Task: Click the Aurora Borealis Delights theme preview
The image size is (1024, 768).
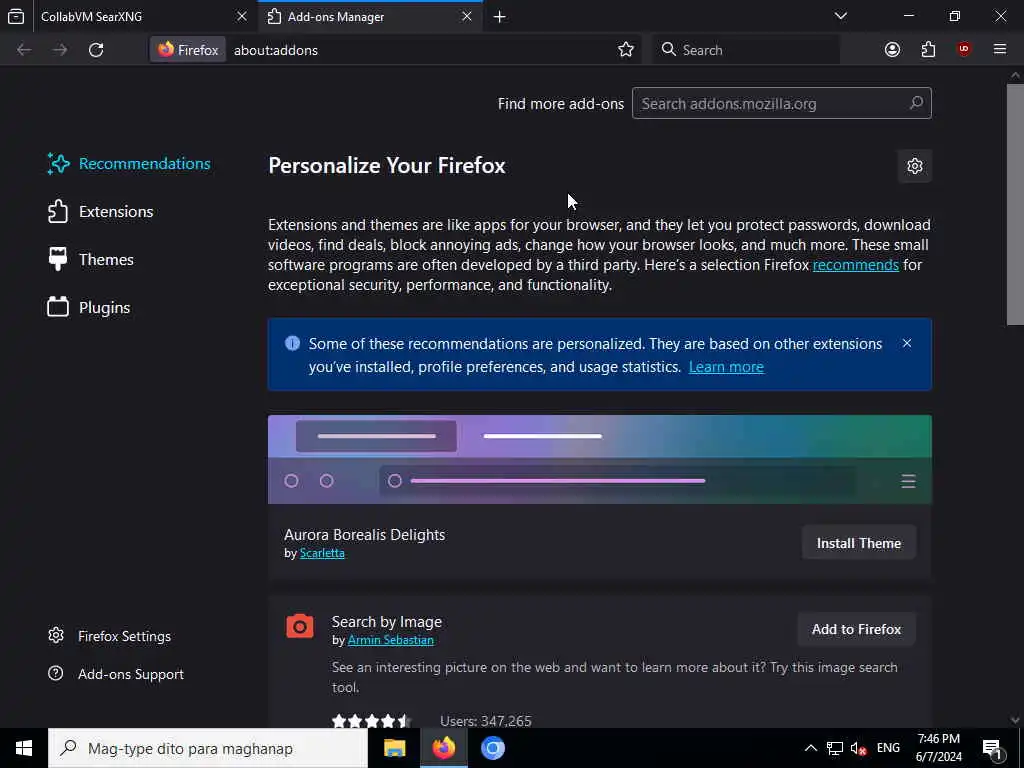Action: pyautogui.click(x=600, y=459)
